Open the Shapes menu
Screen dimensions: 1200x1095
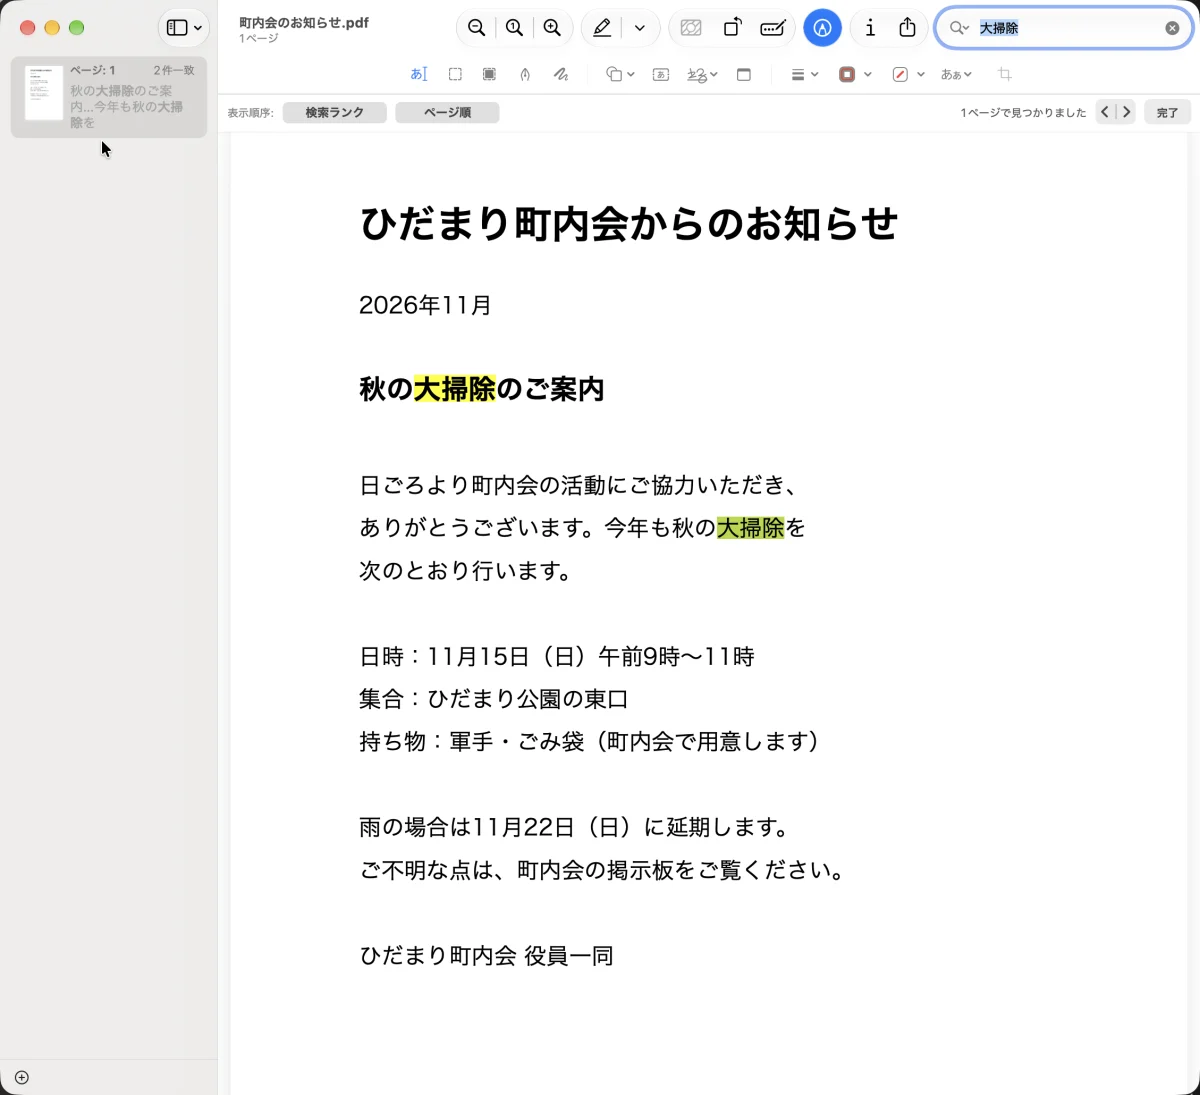point(620,74)
